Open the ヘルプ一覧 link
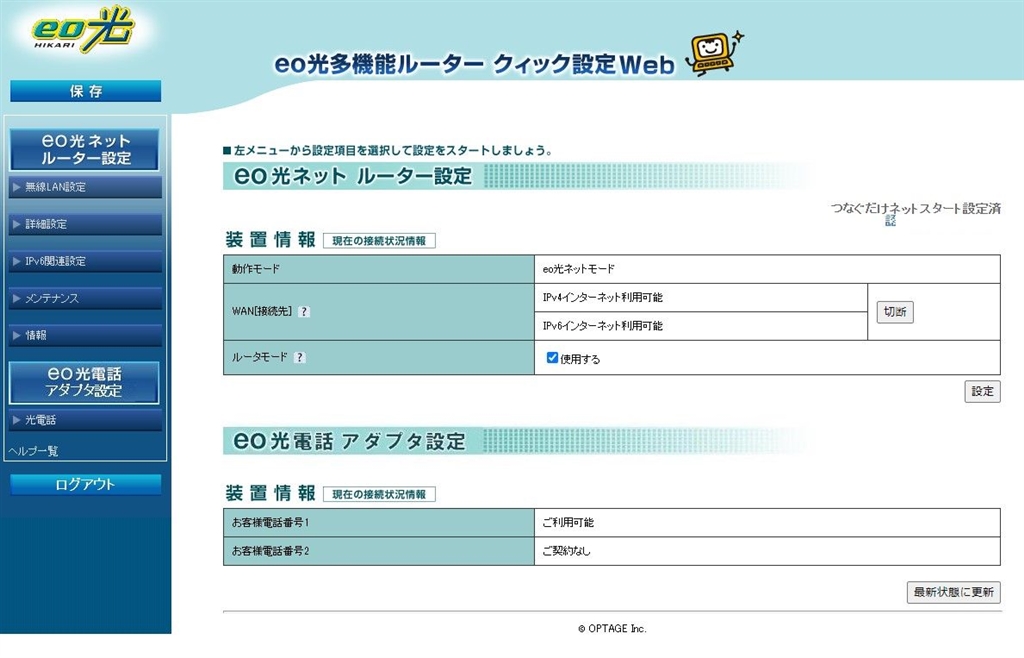The height and width of the screenshot is (658, 1024). [34, 451]
